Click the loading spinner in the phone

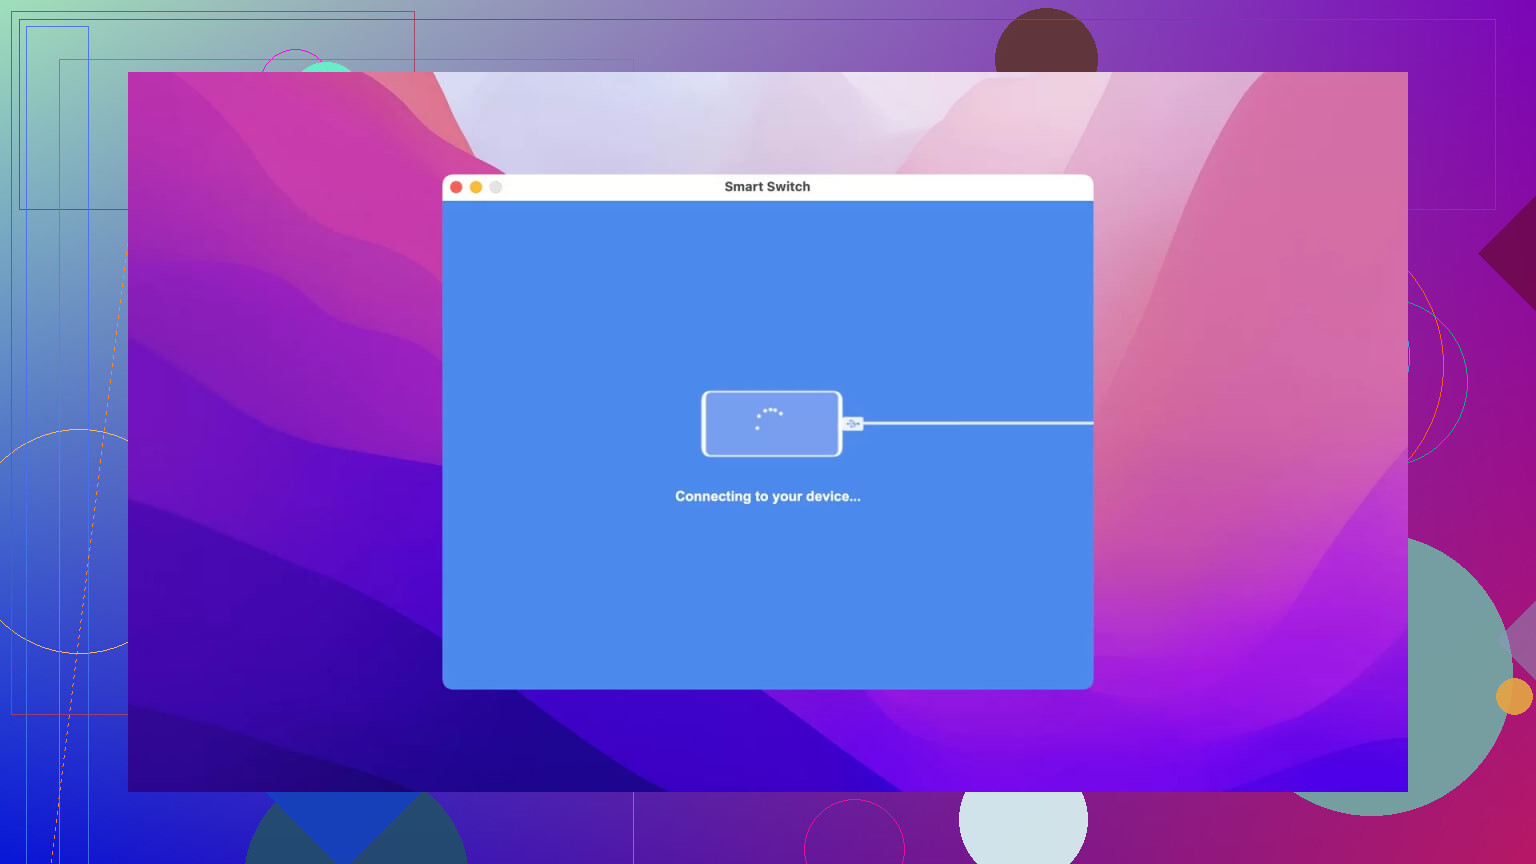coord(769,419)
